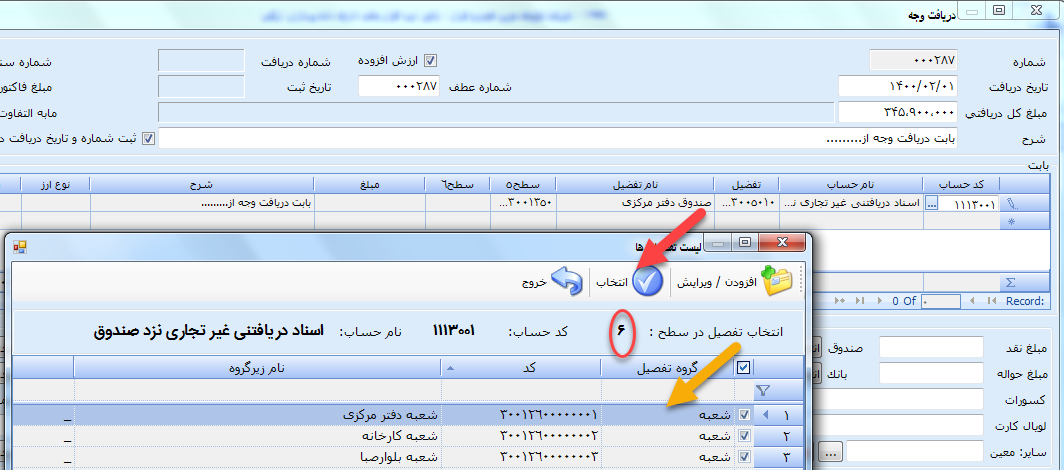Go to the previous record in the navigator
The height and width of the screenshot is (470, 1064).
pyautogui.click(x=973, y=300)
